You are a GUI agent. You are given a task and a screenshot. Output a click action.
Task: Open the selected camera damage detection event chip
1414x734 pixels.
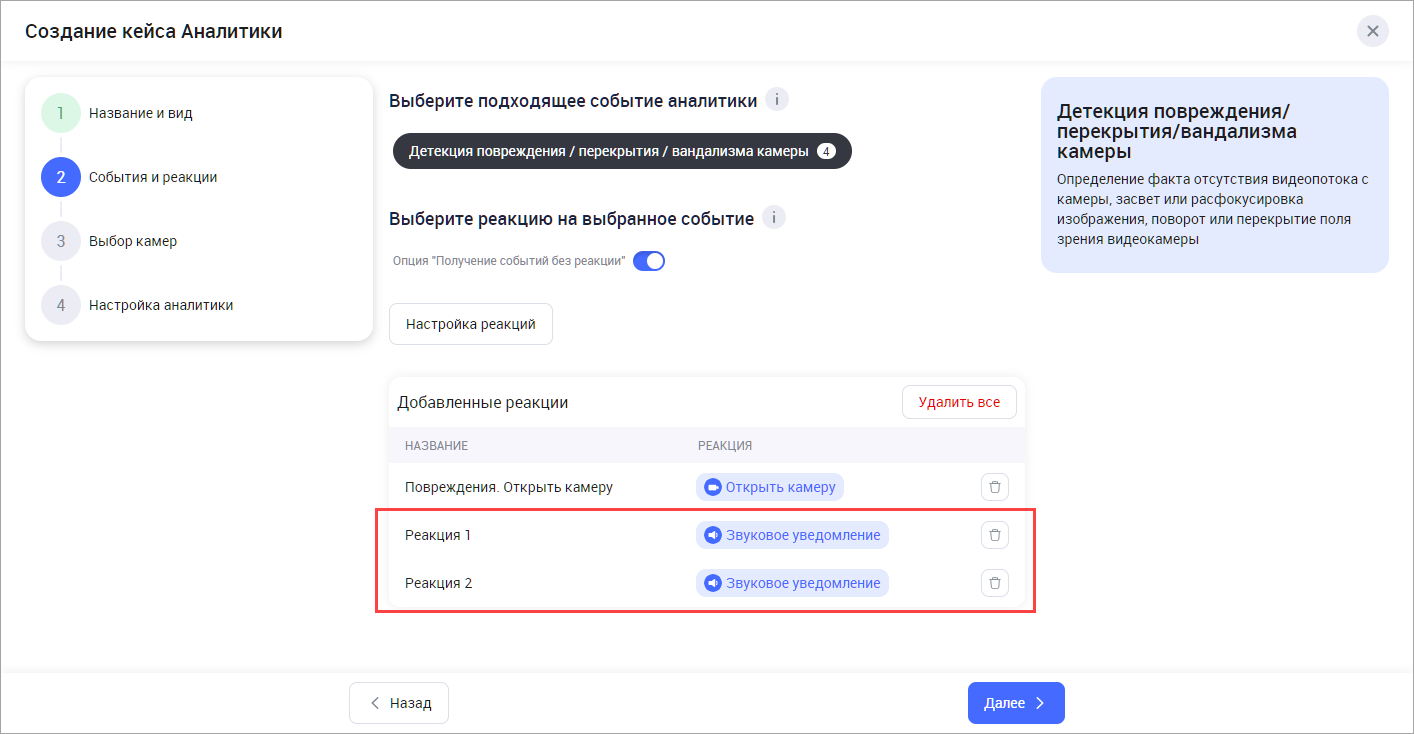(x=621, y=151)
